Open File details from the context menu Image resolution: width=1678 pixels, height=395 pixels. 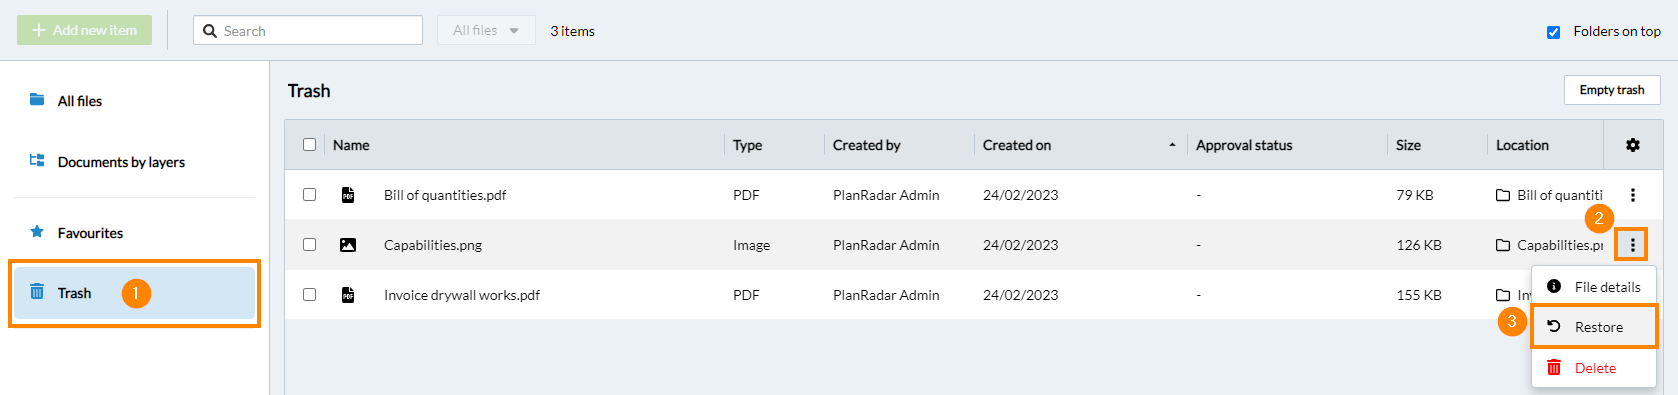(1594, 287)
